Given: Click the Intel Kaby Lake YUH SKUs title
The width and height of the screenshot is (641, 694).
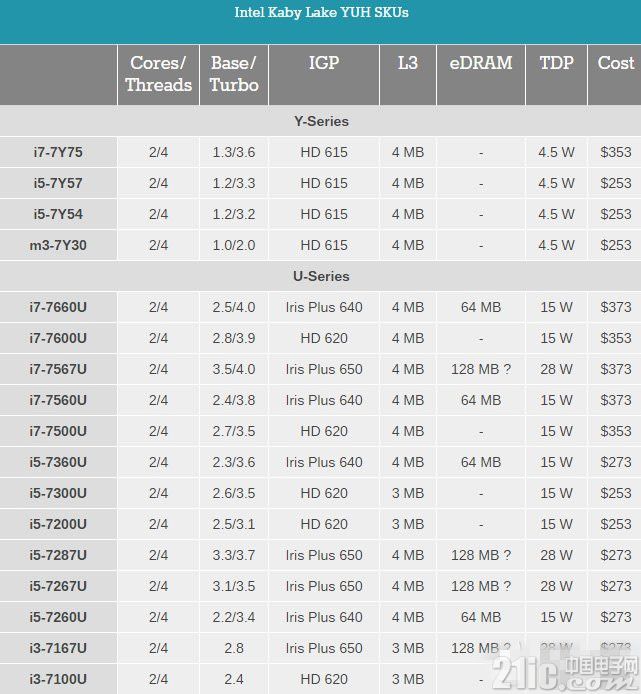Looking at the screenshot, I should click(x=321, y=12).
